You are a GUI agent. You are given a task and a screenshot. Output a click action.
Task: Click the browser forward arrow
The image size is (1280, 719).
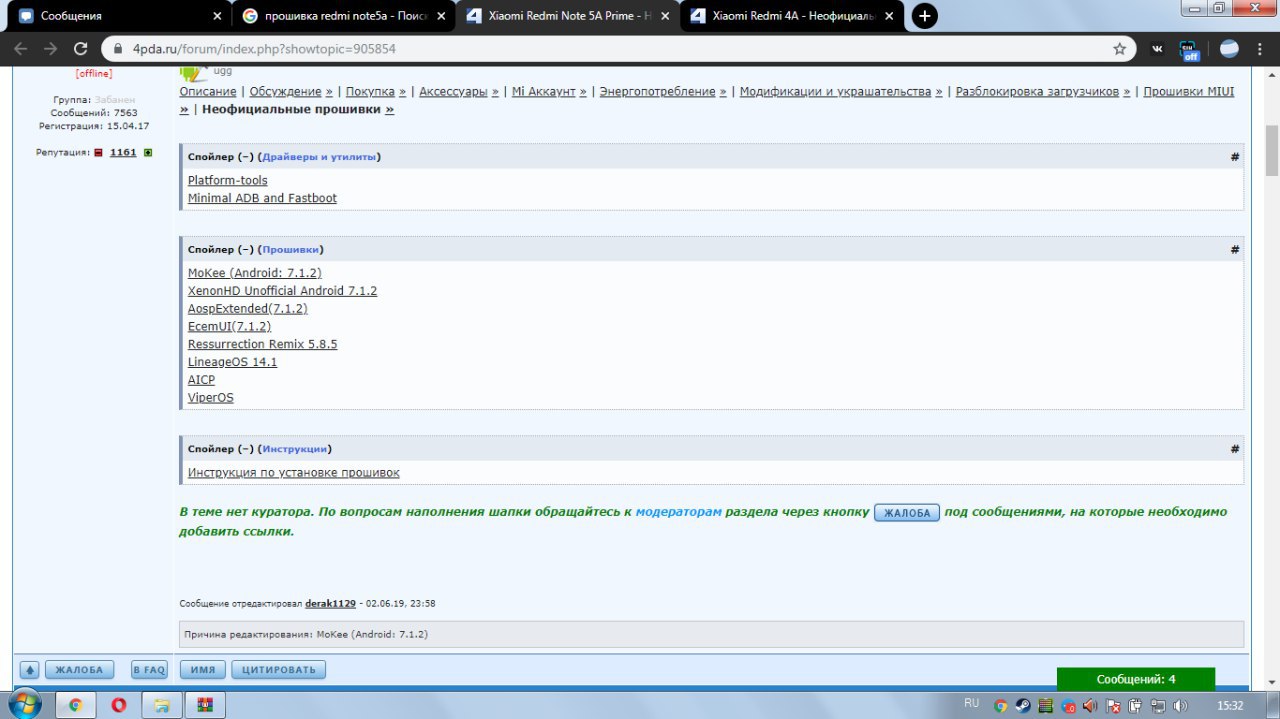click(51, 48)
